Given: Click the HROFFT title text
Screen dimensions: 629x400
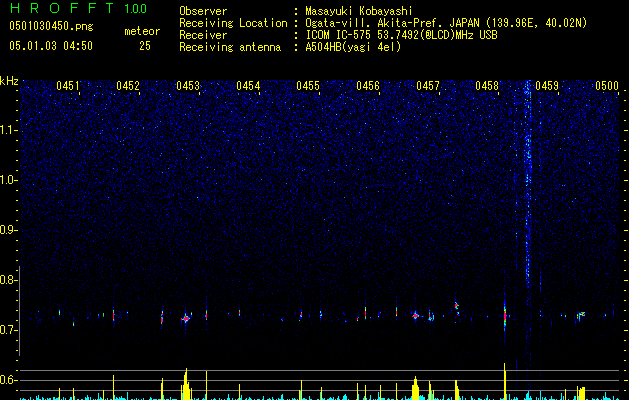Looking at the screenshot, I should click(63, 8).
